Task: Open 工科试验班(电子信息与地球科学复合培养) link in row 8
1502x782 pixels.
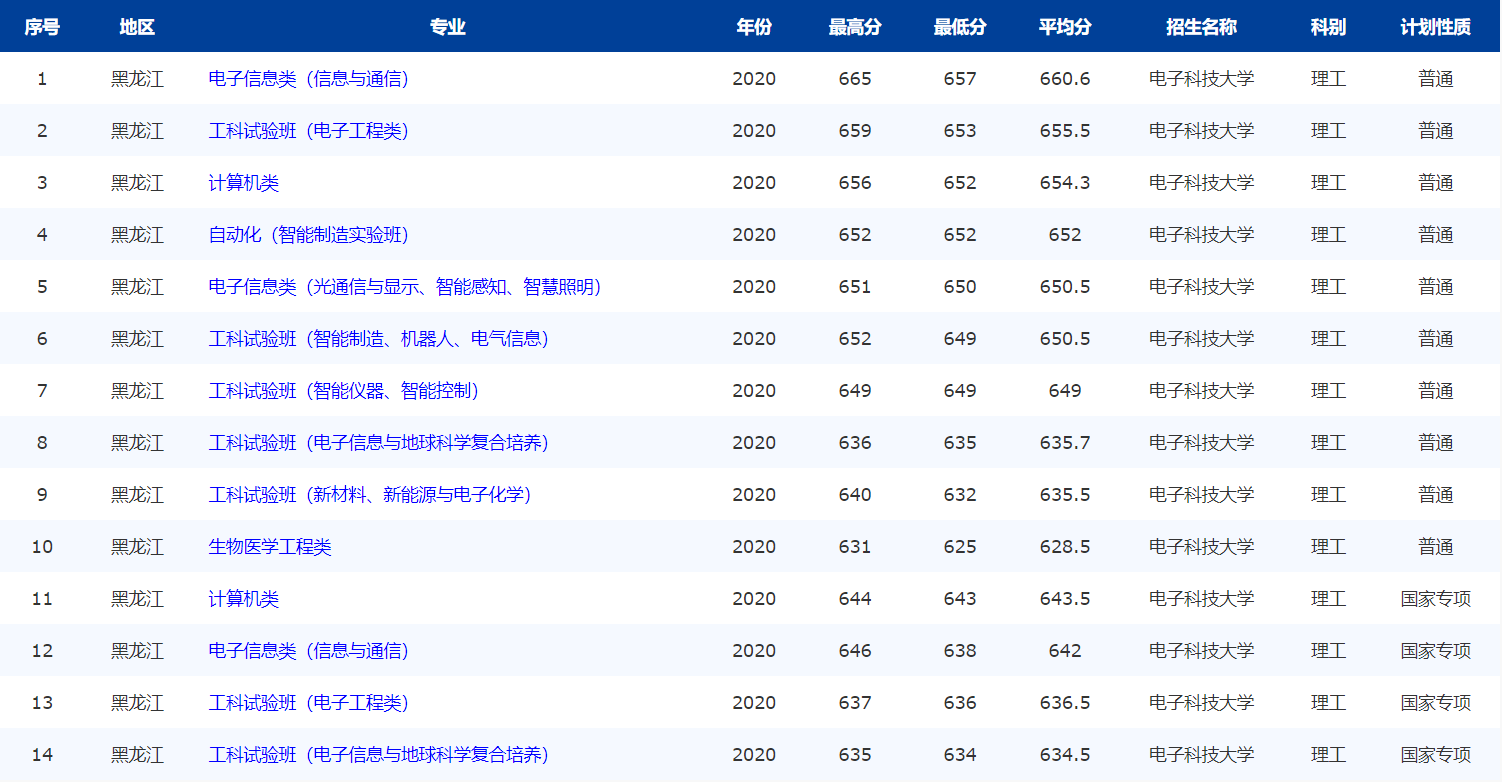Action: [379, 442]
